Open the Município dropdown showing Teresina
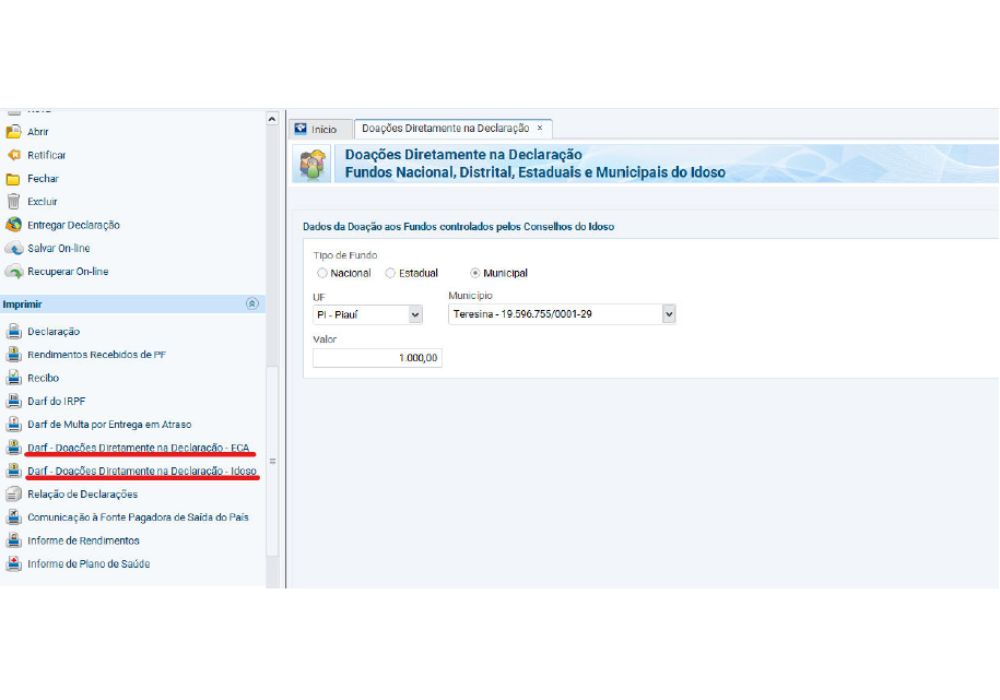This screenshot has width=1000, height=700. pyautogui.click(x=668, y=313)
